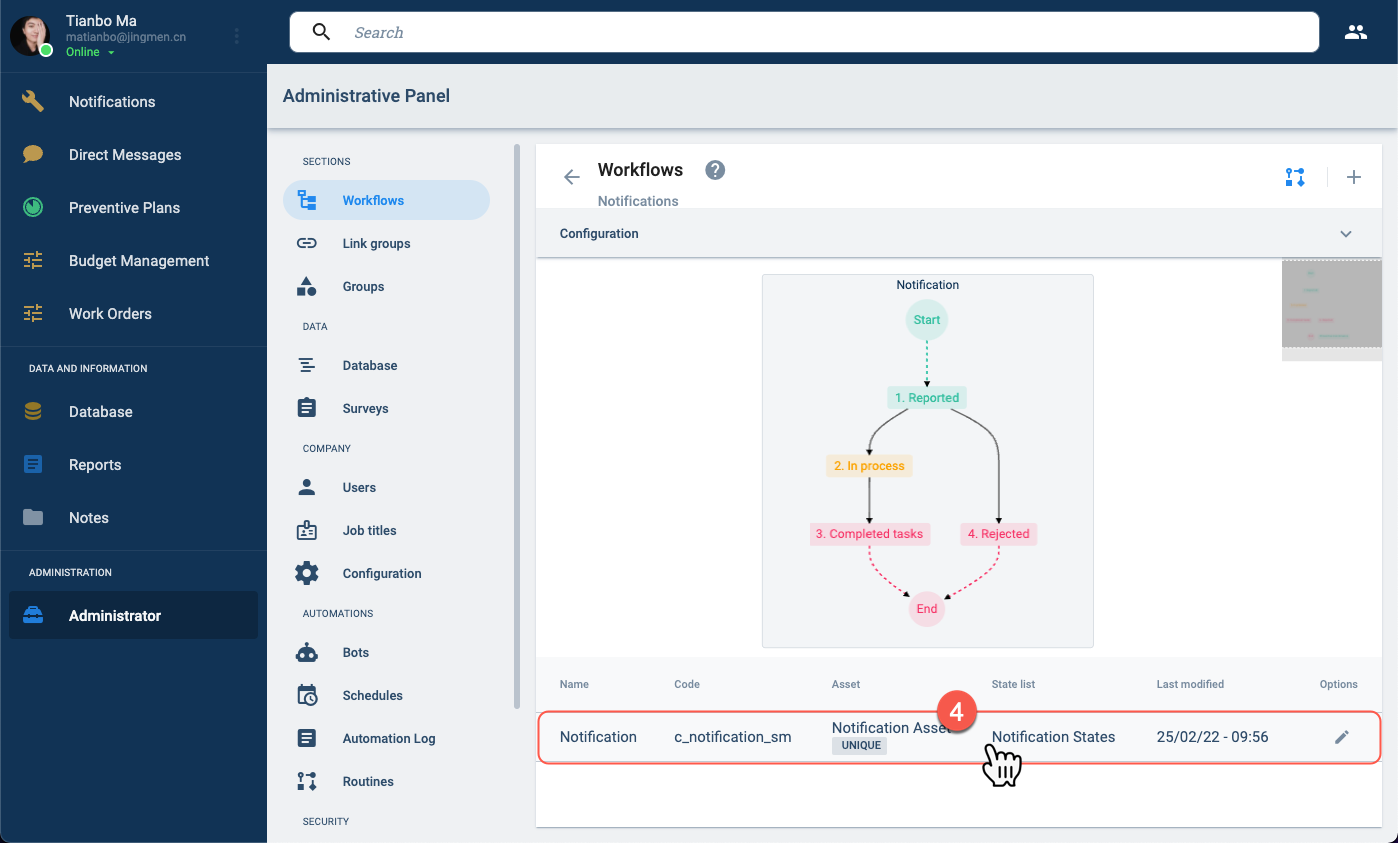The image size is (1398, 843).
Task: Click the Reports document icon
Action: click(33, 464)
